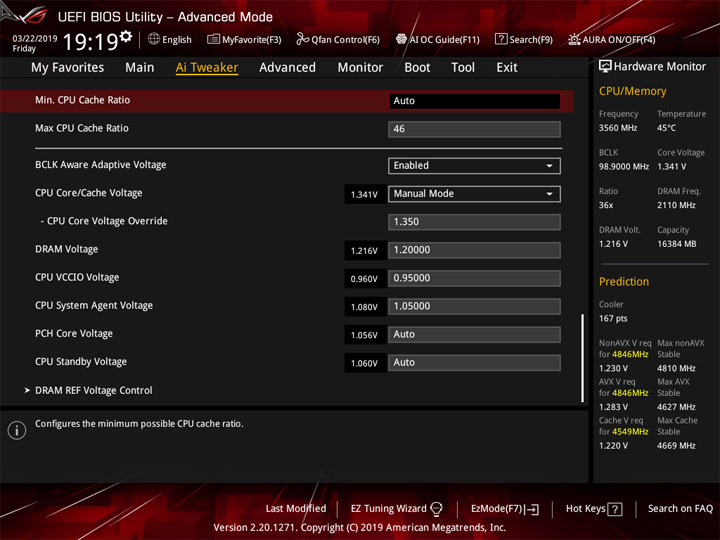Image resolution: width=720 pixels, height=540 pixels.
Task: Select the Min. CPU Cache Ratio label
Action: pos(83,100)
